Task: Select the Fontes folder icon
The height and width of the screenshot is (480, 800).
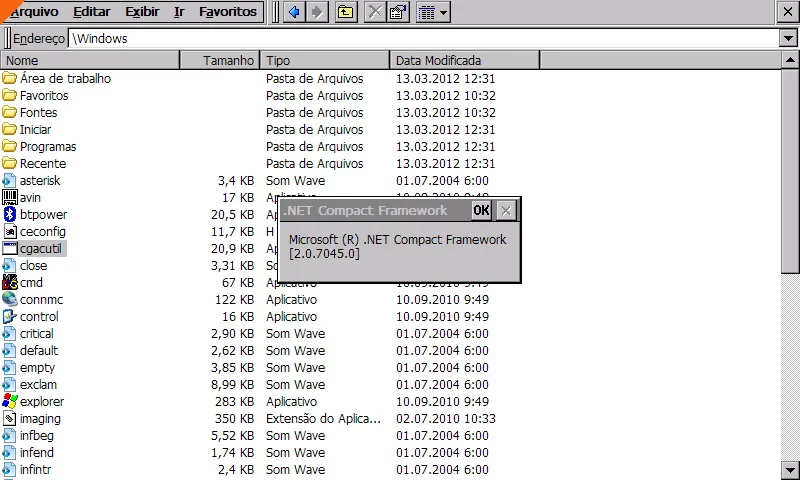Action: pos(9,112)
